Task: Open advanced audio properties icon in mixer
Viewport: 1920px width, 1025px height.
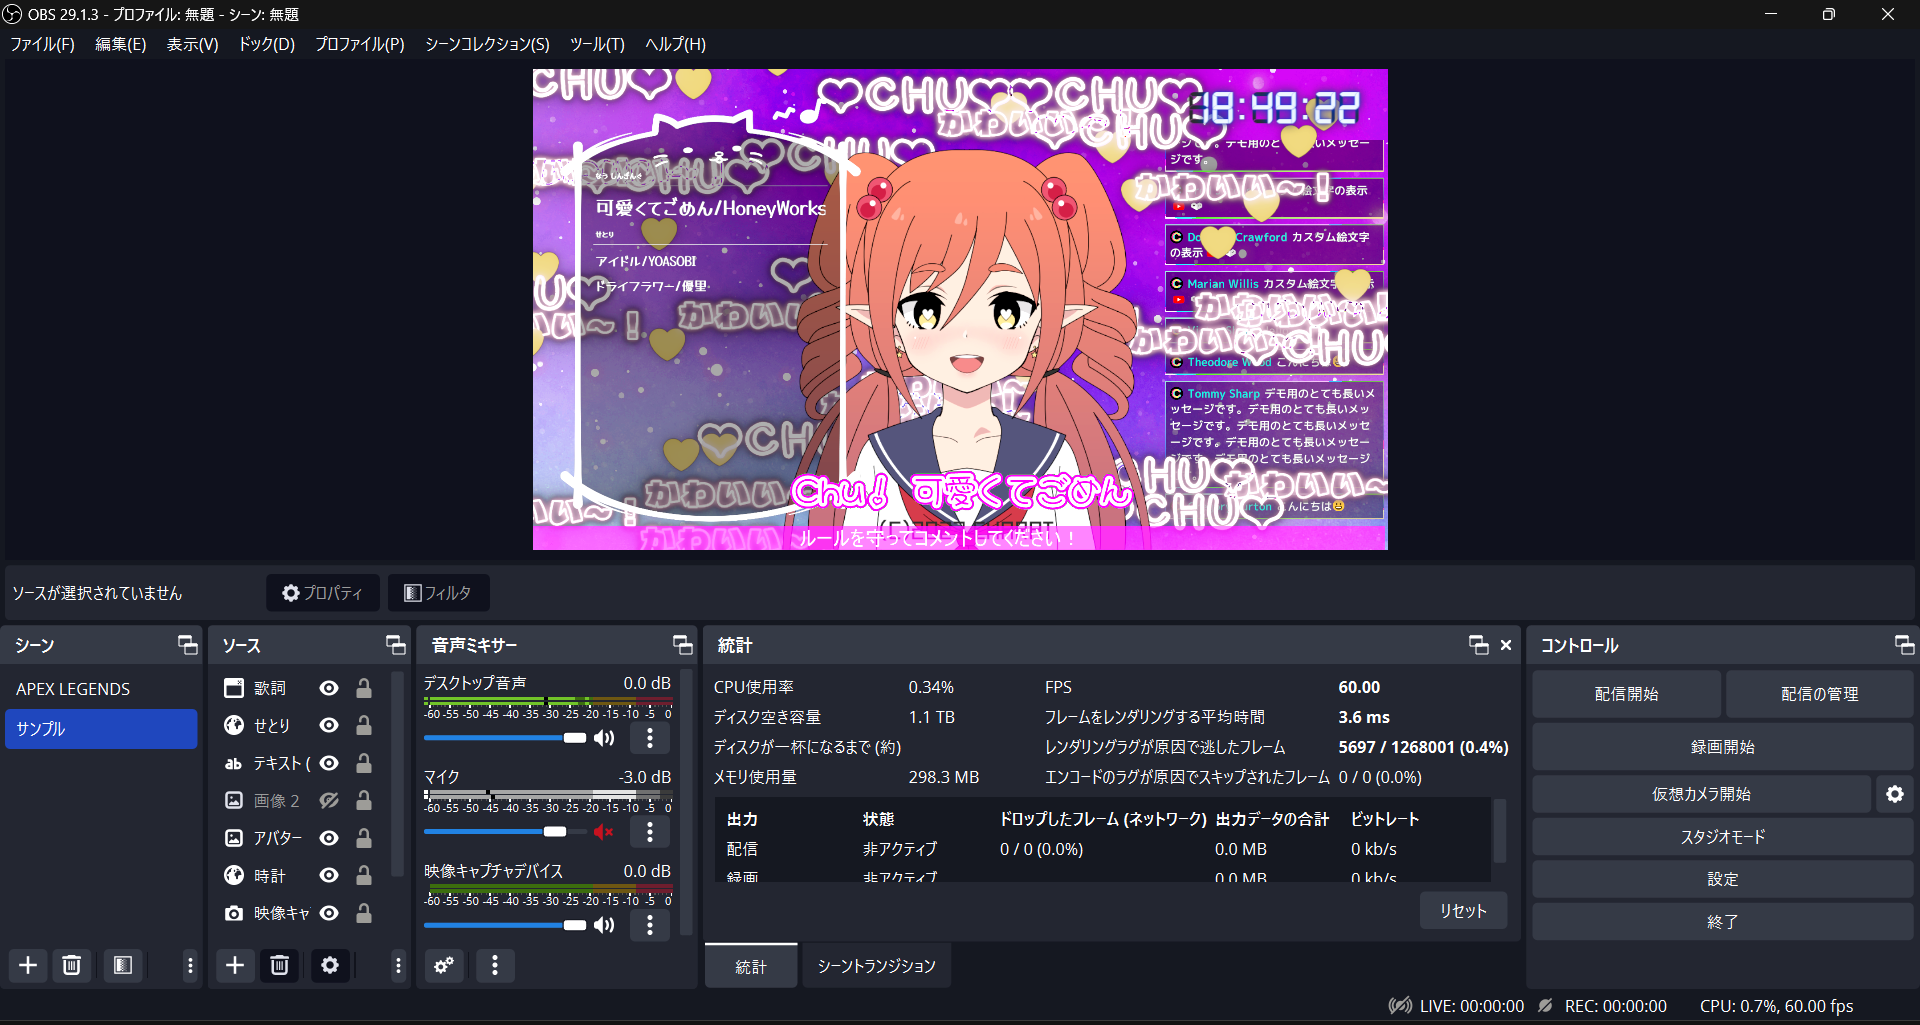Action: click(443, 965)
